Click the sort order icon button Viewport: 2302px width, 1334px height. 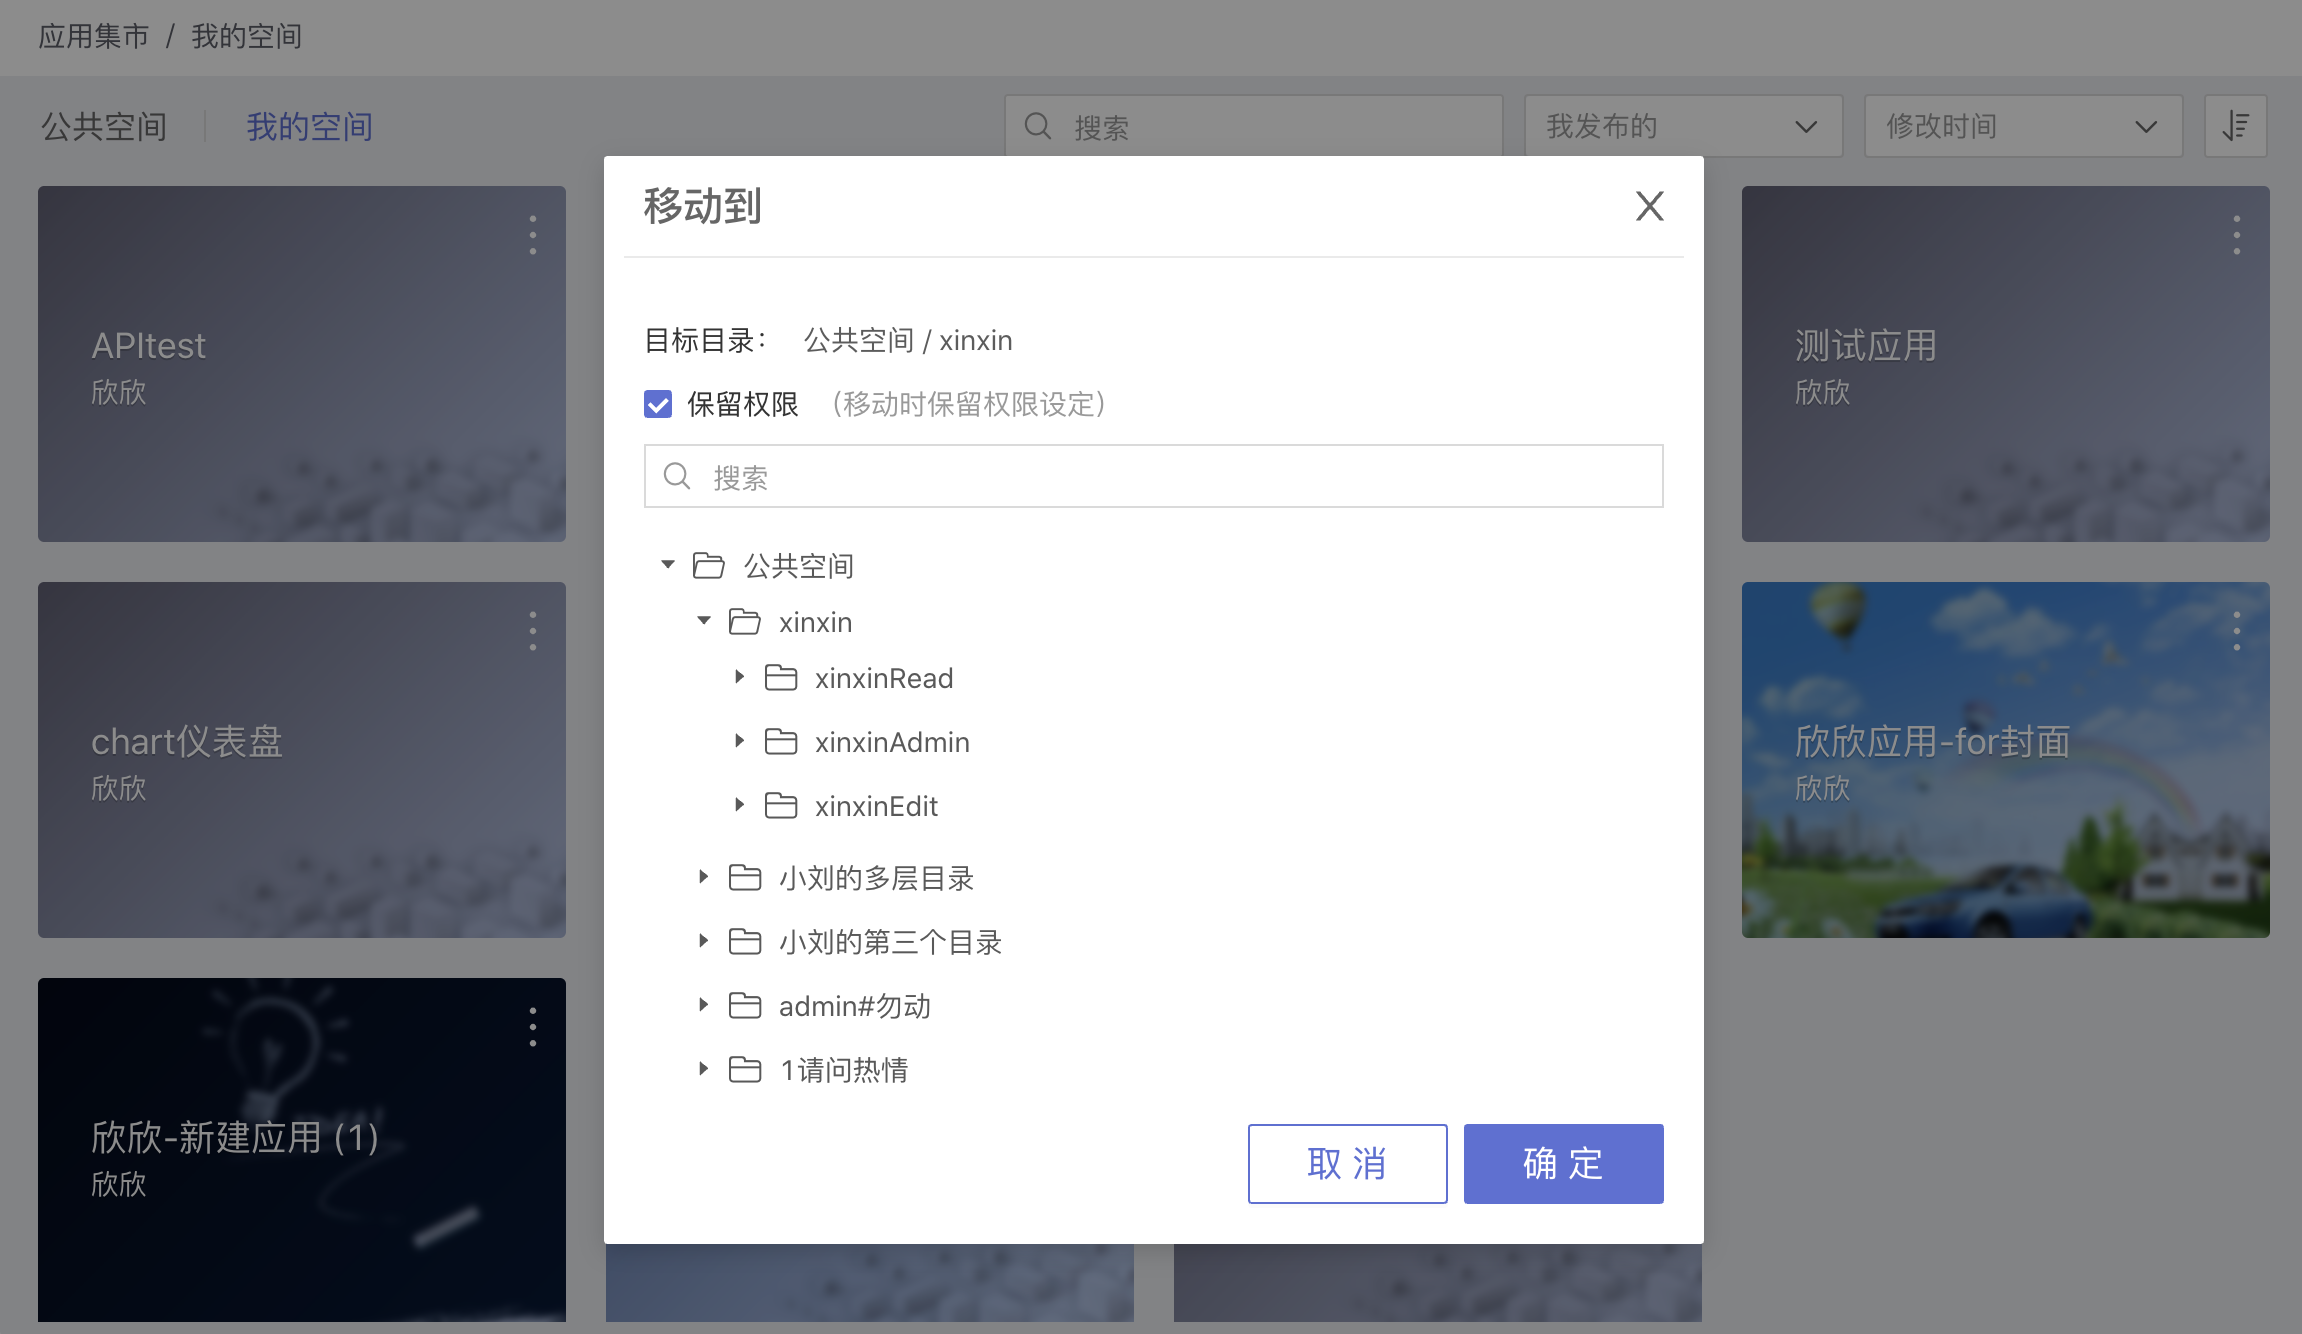click(2235, 126)
